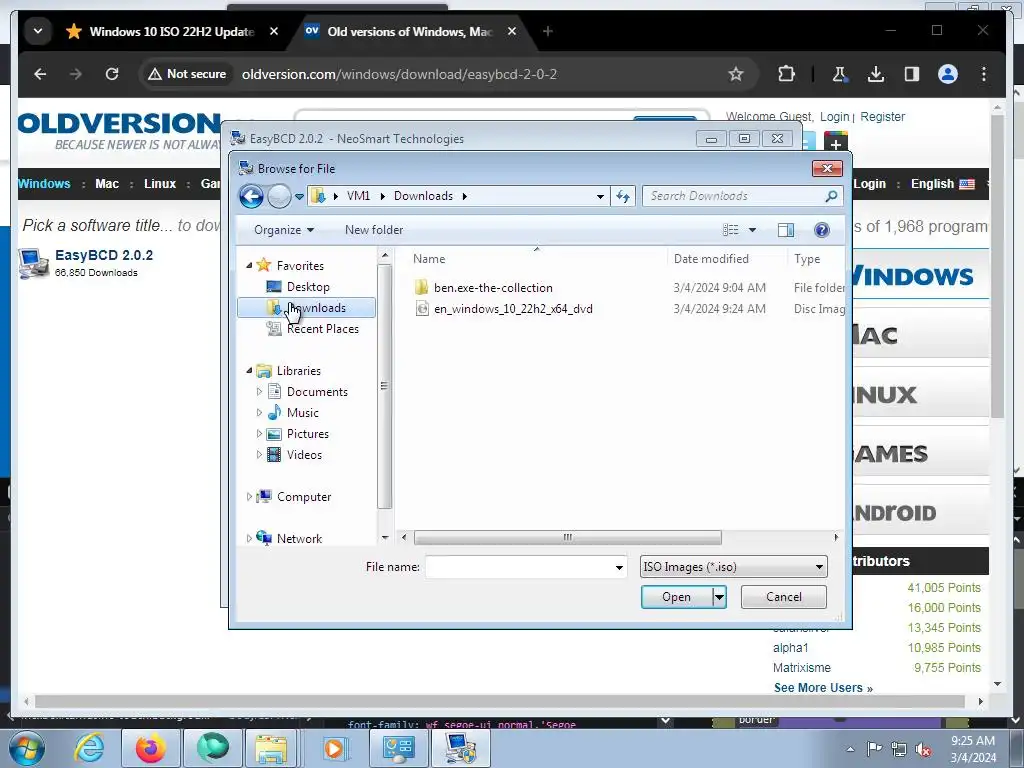Select Network in navigation pane
This screenshot has height=768, width=1024.
(x=299, y=539)
